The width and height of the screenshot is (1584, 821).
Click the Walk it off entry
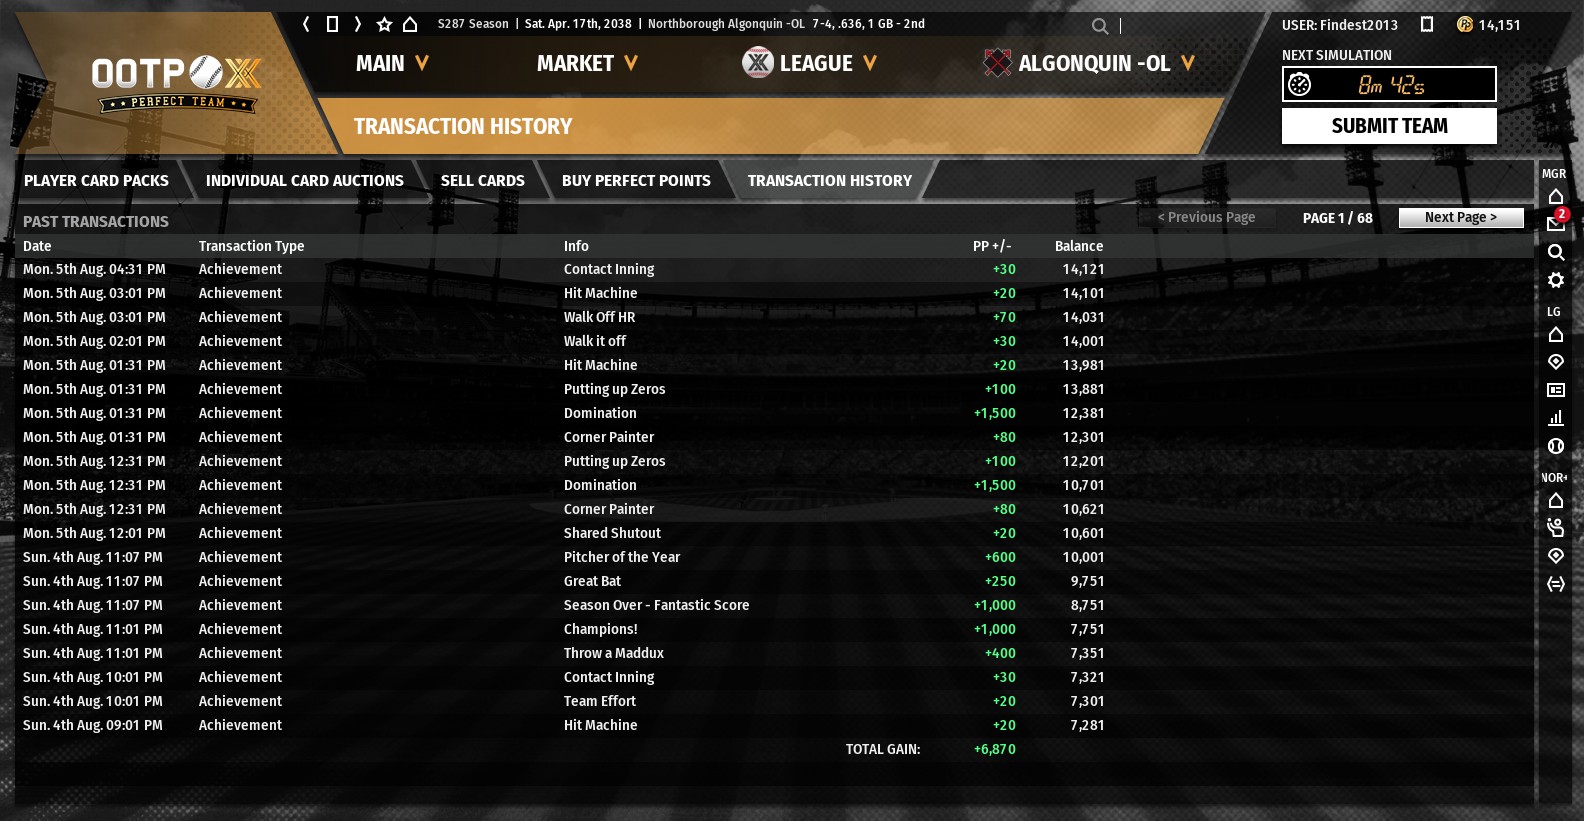(x=594, y=341)
